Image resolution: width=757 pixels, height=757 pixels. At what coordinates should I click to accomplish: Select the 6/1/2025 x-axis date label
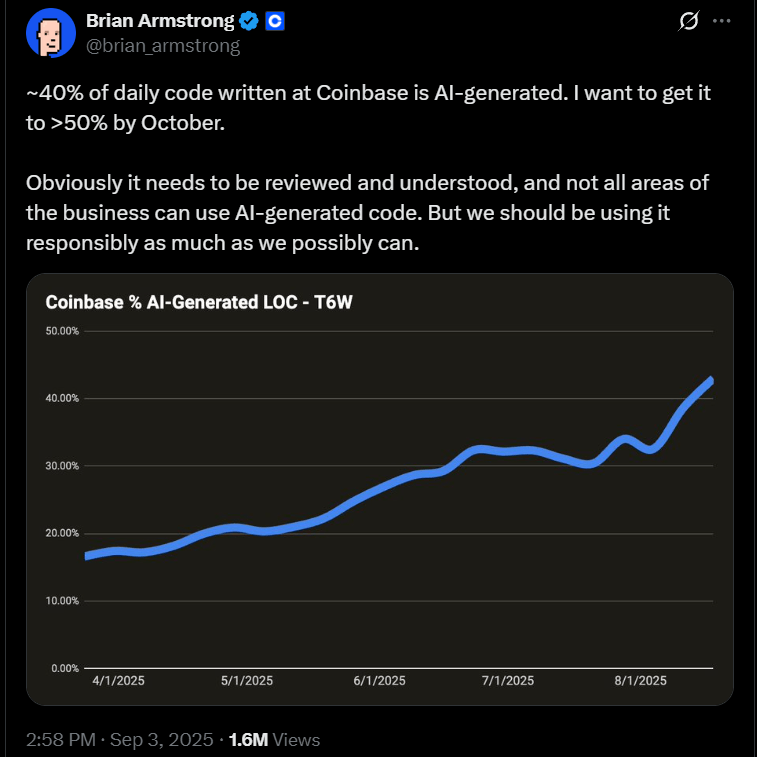click(380, 681)
